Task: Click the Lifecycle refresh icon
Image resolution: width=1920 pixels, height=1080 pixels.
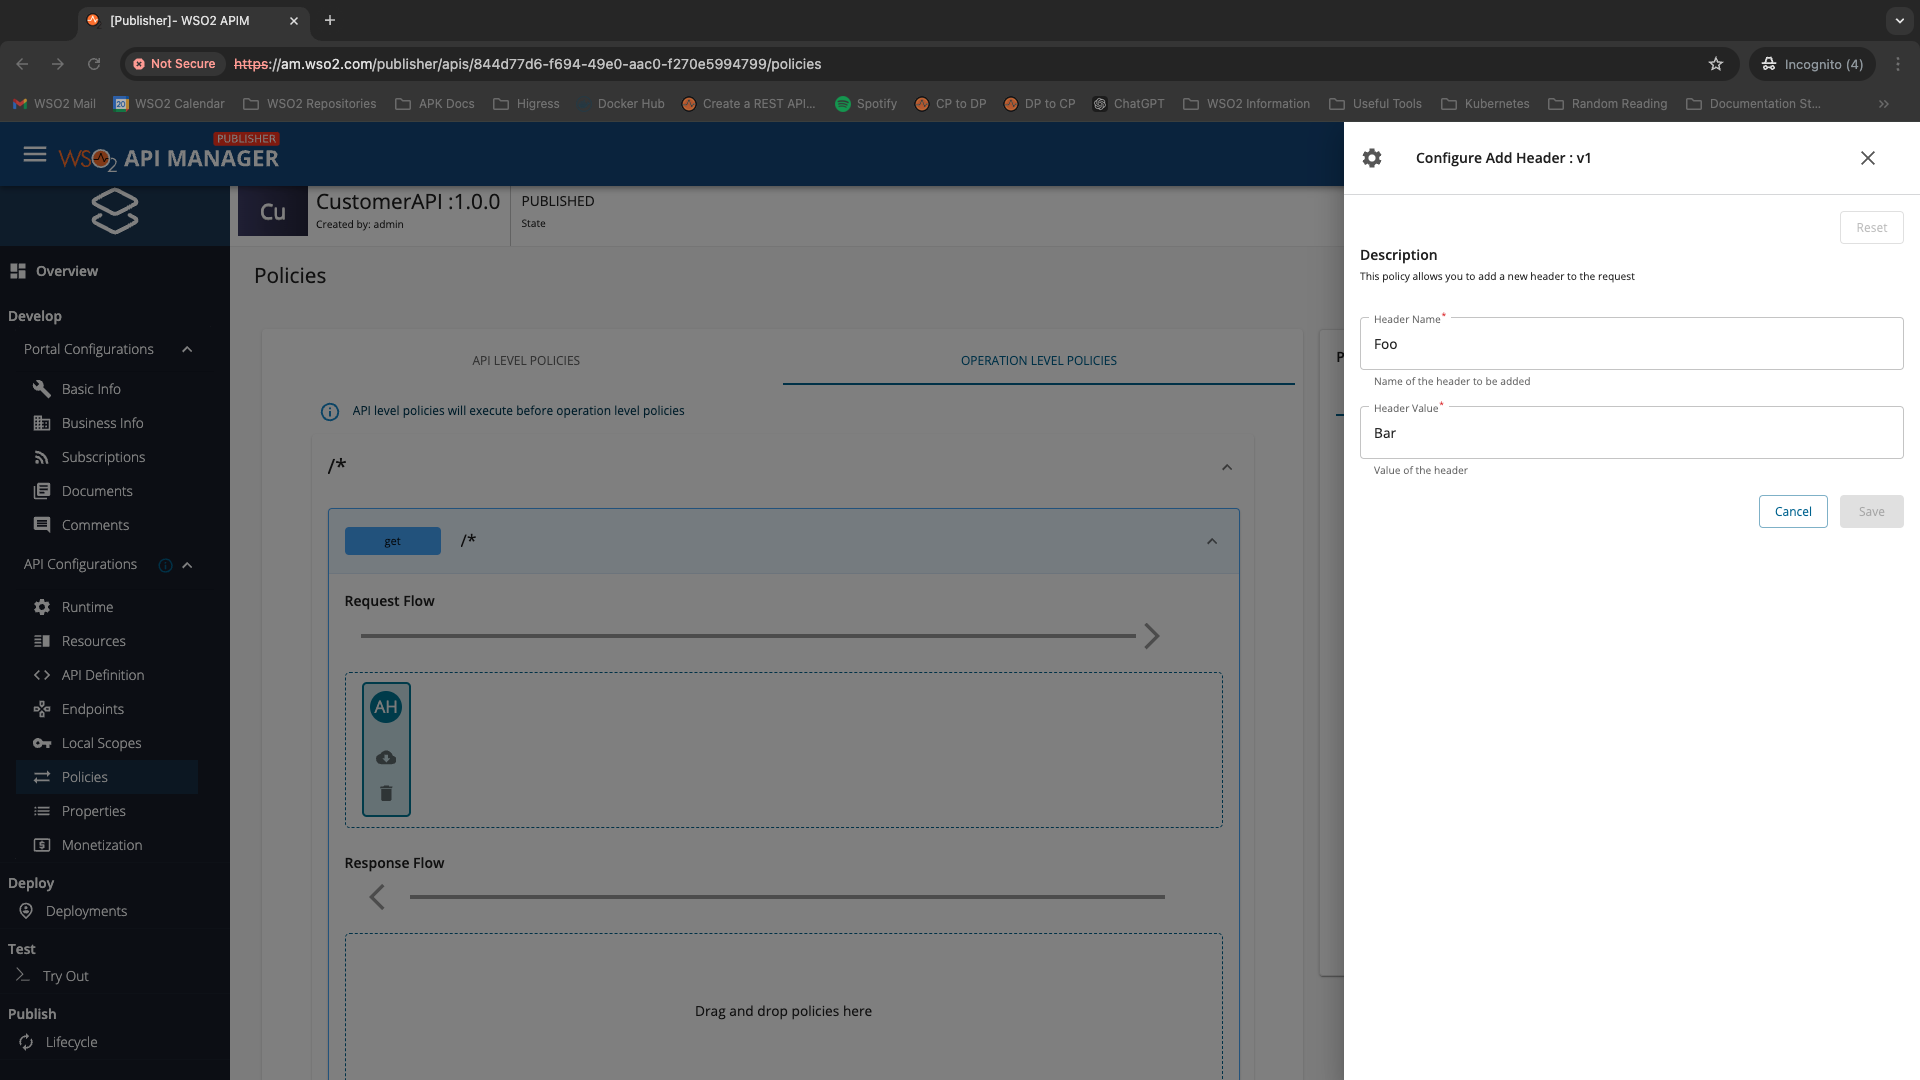Action: coord(26,1042)
